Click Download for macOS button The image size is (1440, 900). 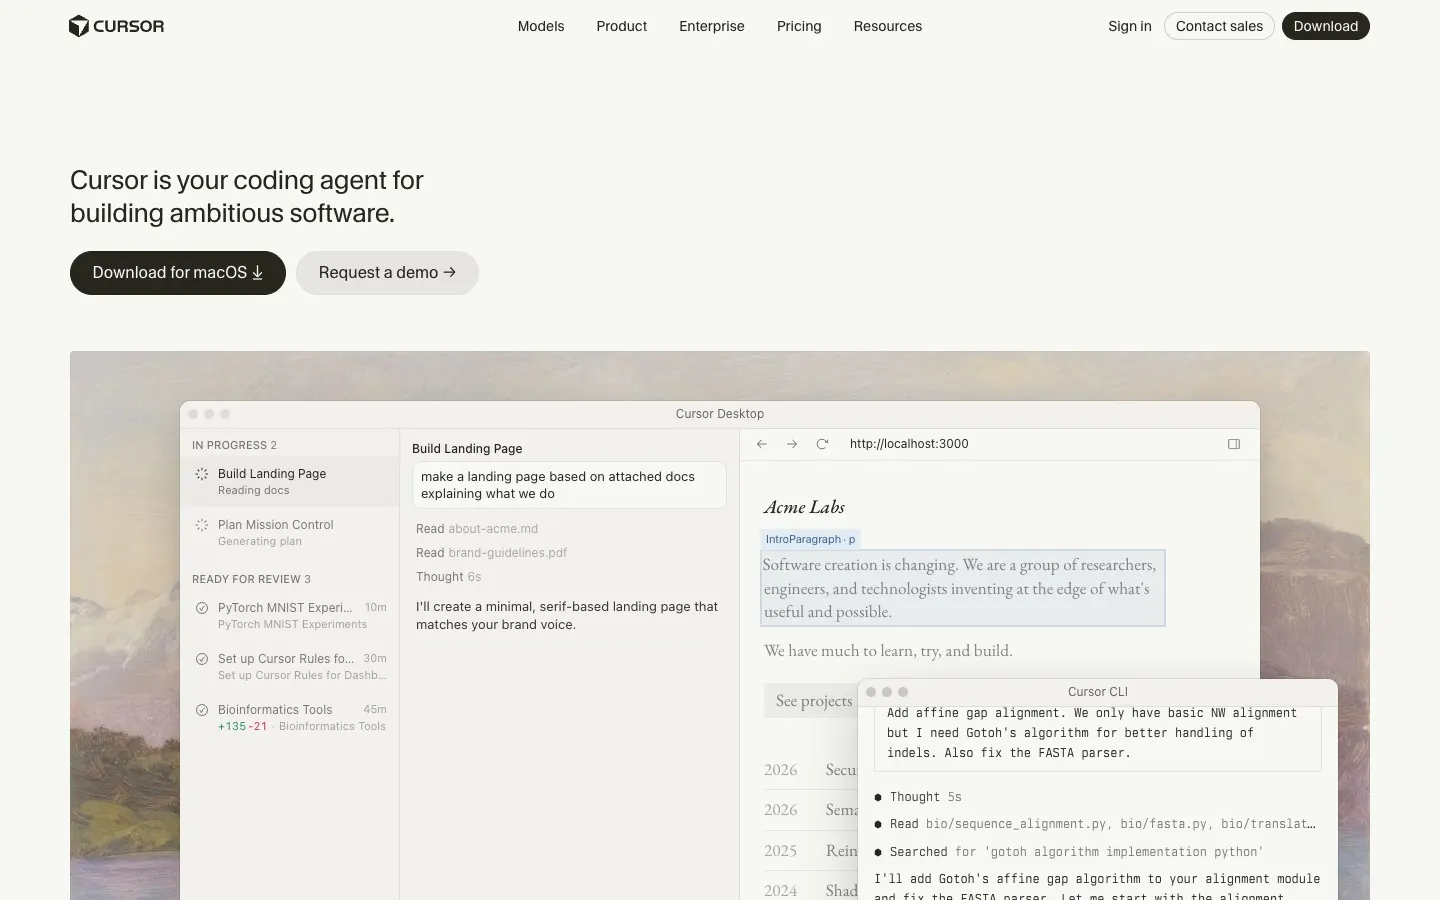pos(178,273)
